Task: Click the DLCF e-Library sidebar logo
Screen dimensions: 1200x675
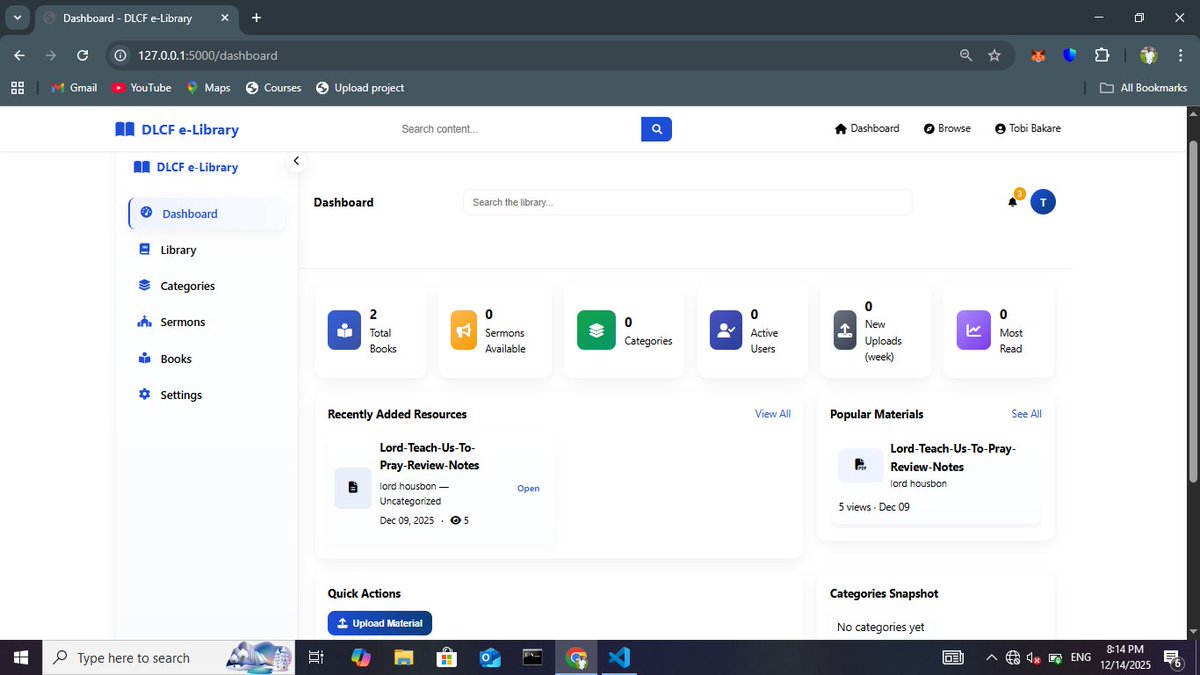Action: point(186,167)
